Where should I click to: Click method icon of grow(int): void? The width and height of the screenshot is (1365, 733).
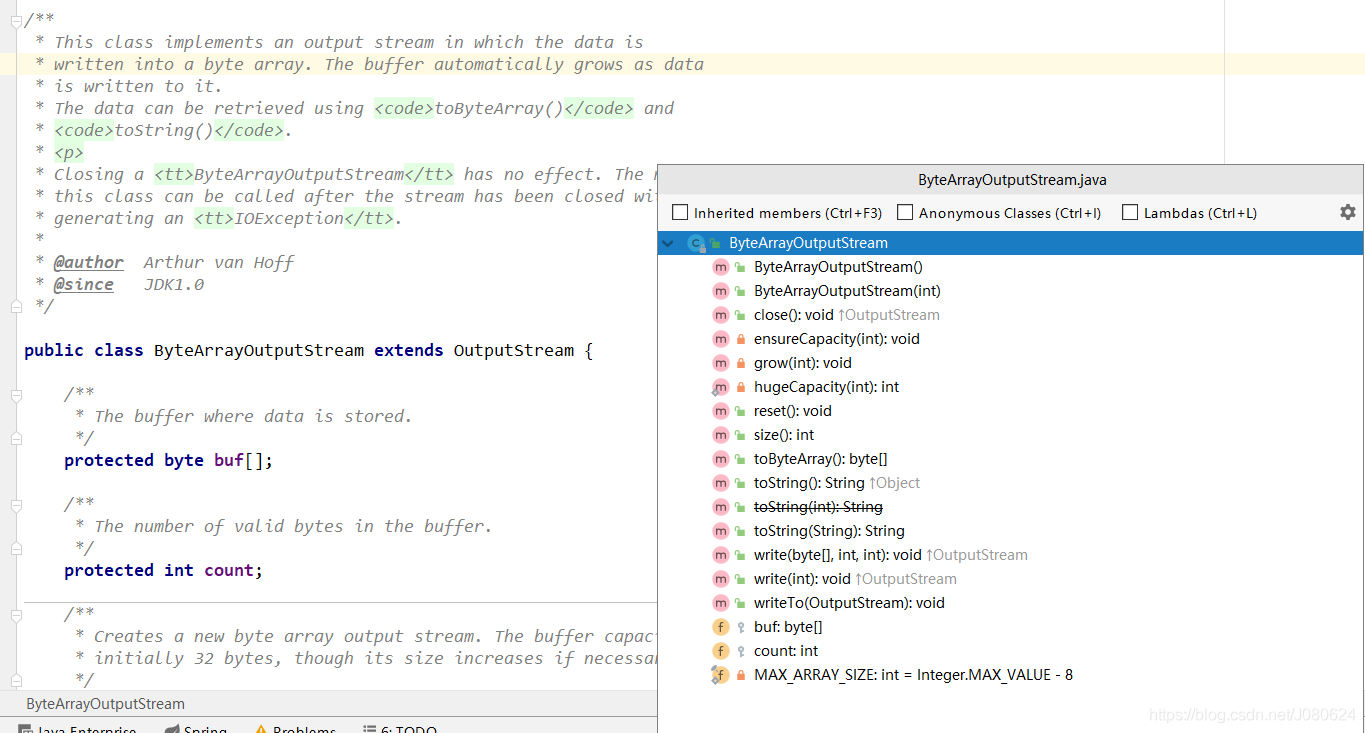point(720,363)
